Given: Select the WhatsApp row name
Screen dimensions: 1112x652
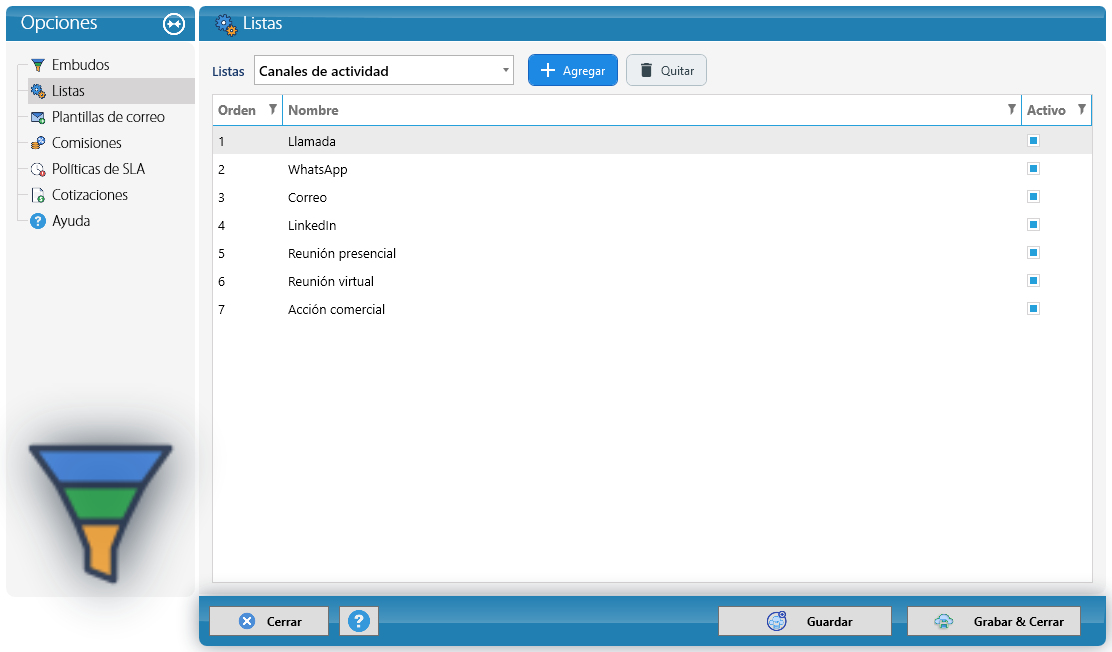Looking at the screenshot, I should pyautogui.click(x=318, y=170).
